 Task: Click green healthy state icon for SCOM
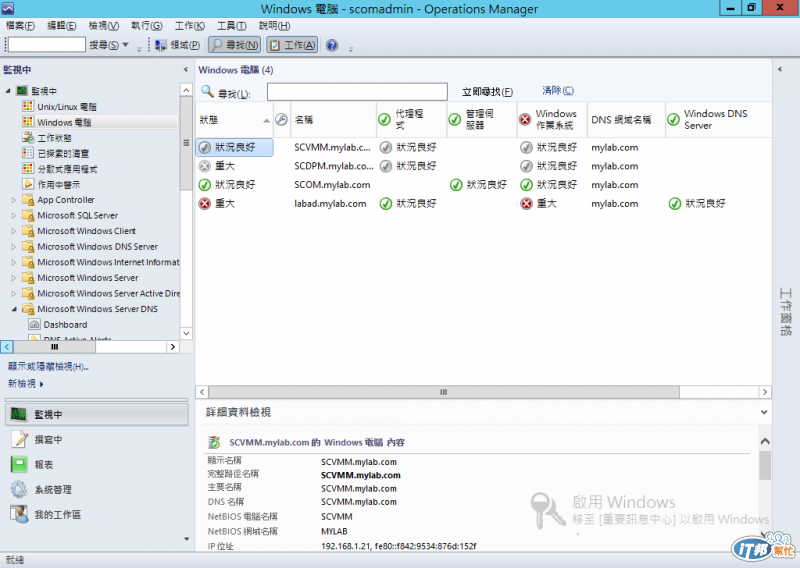click(205, 185)
